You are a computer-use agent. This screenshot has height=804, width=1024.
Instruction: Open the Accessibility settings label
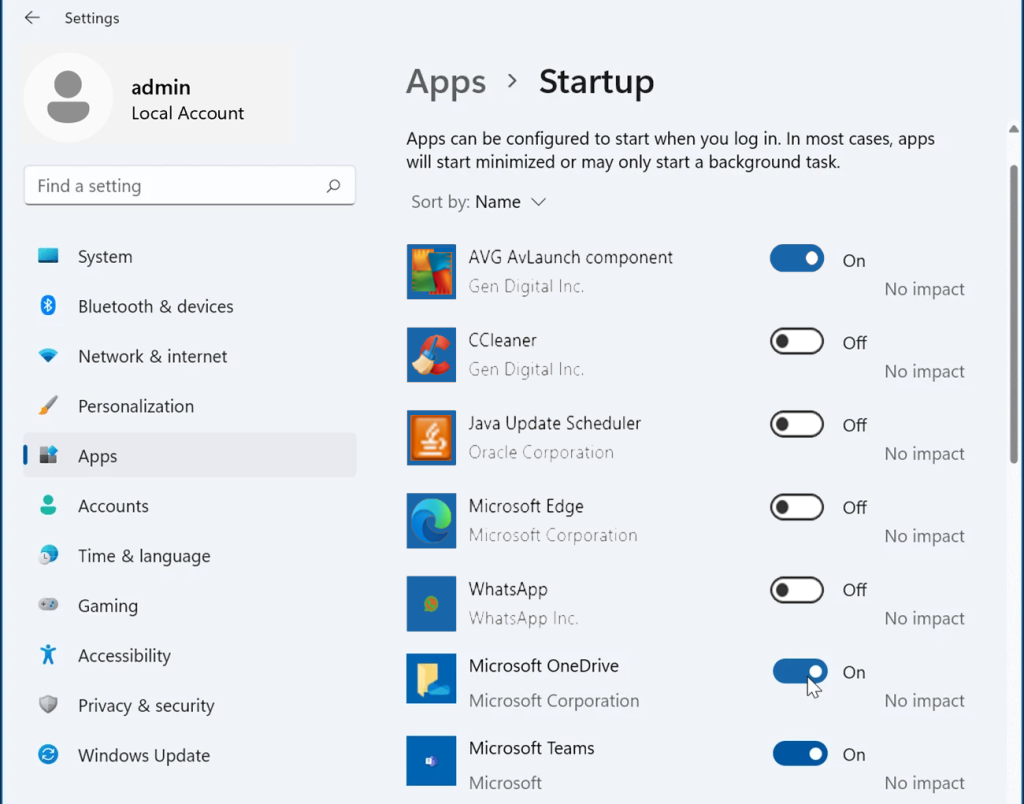[124, 655]
